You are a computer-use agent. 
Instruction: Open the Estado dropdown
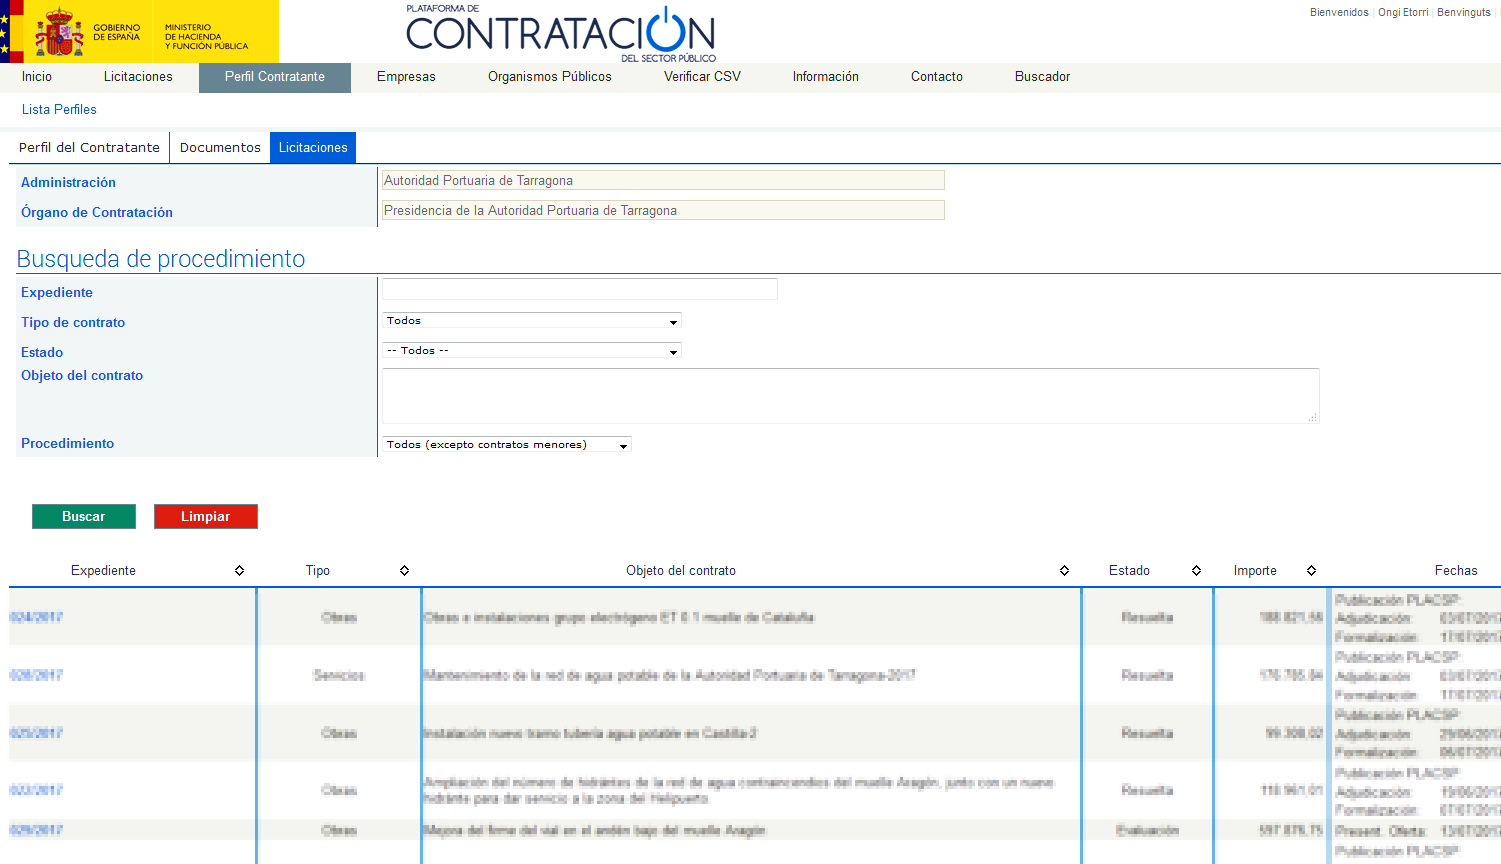tap(532, 351)
